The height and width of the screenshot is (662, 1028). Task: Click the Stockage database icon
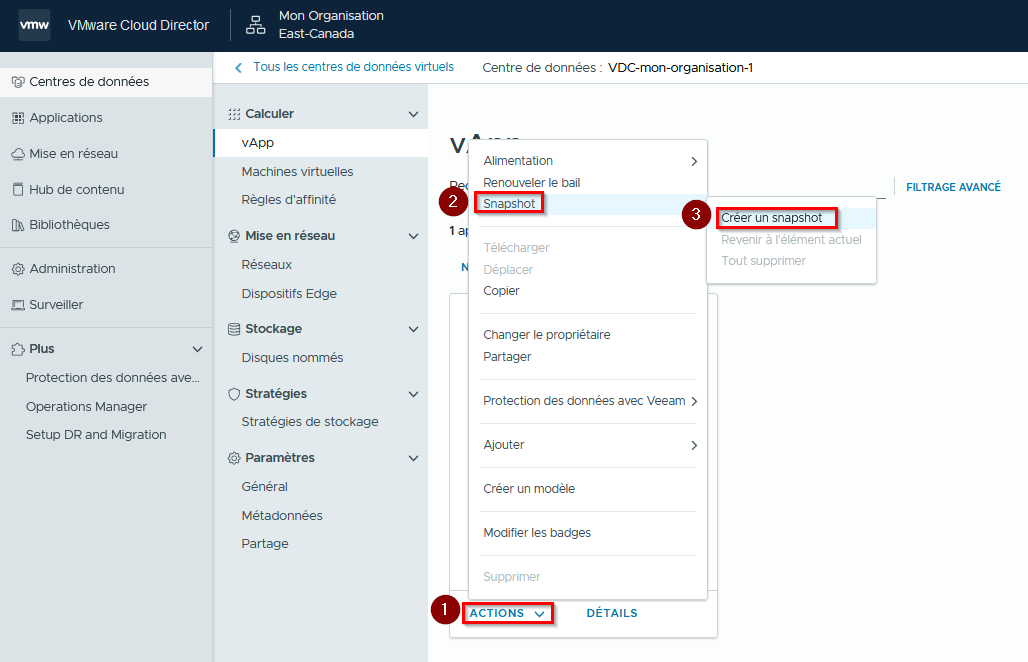234,329
